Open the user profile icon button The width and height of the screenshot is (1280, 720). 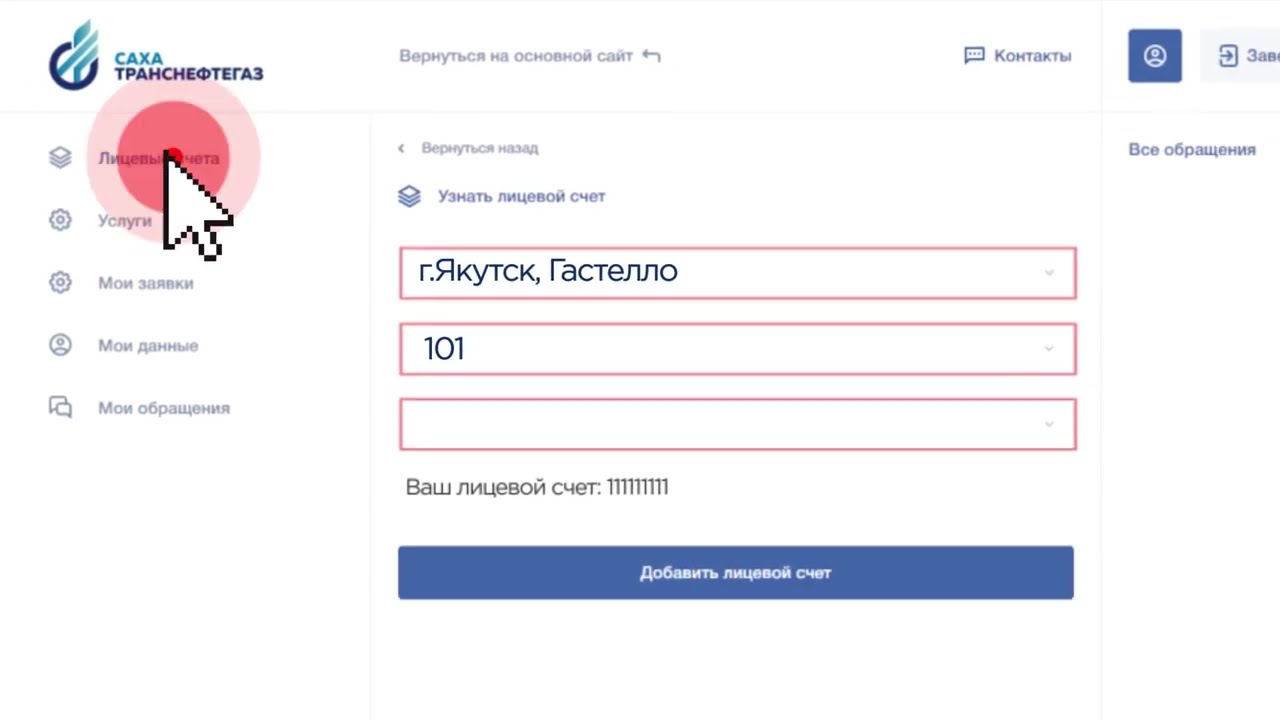point(1155,56)
